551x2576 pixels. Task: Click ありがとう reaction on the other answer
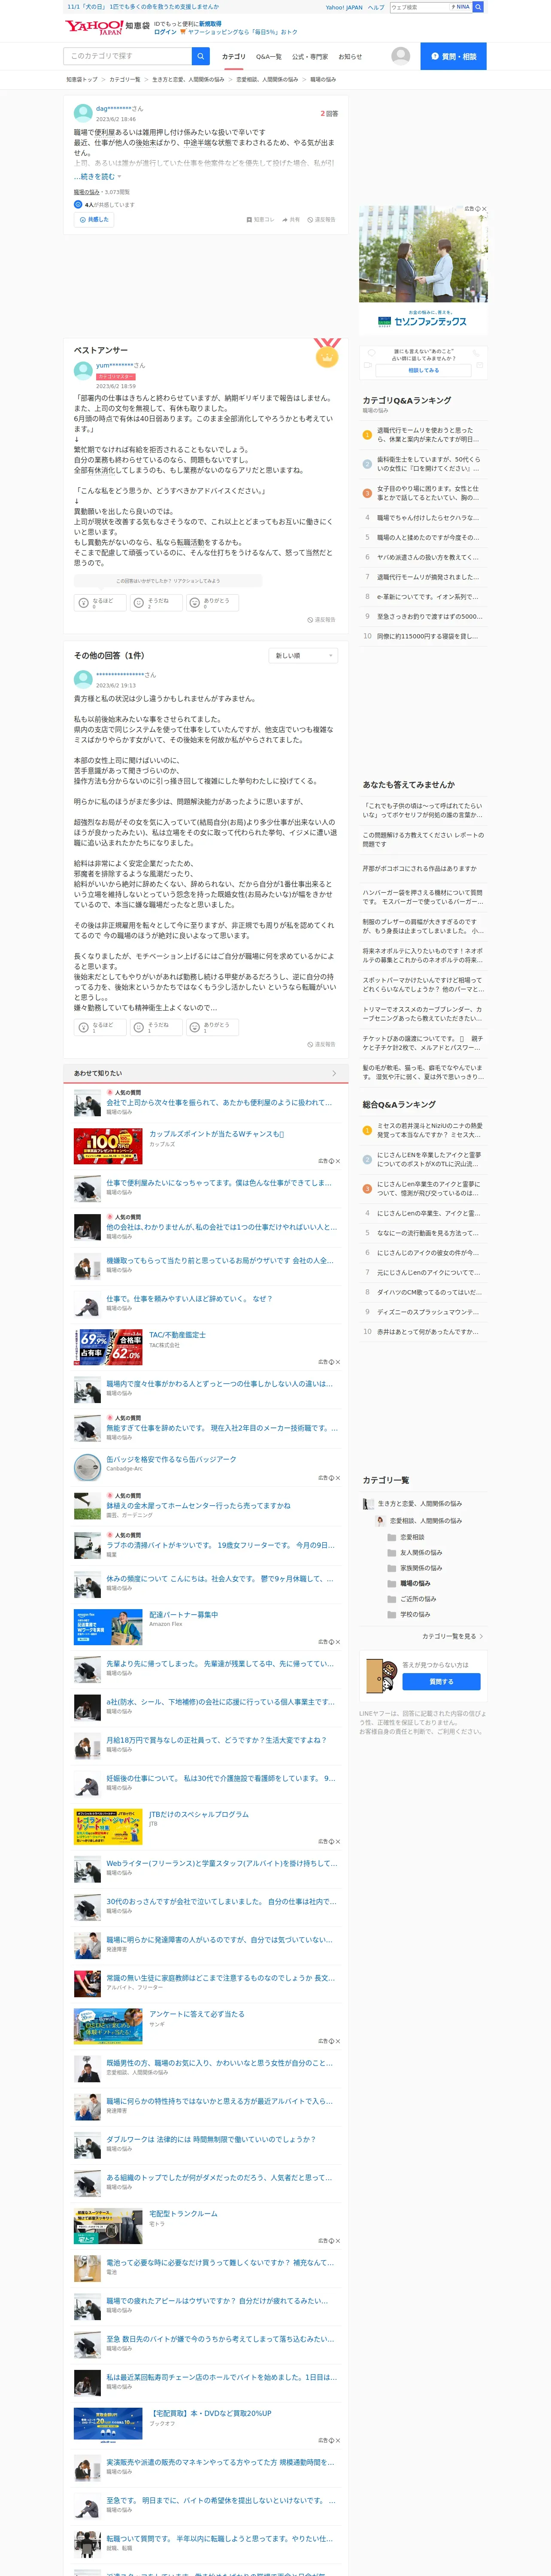pyautogui.click(x=213, y=1026)
